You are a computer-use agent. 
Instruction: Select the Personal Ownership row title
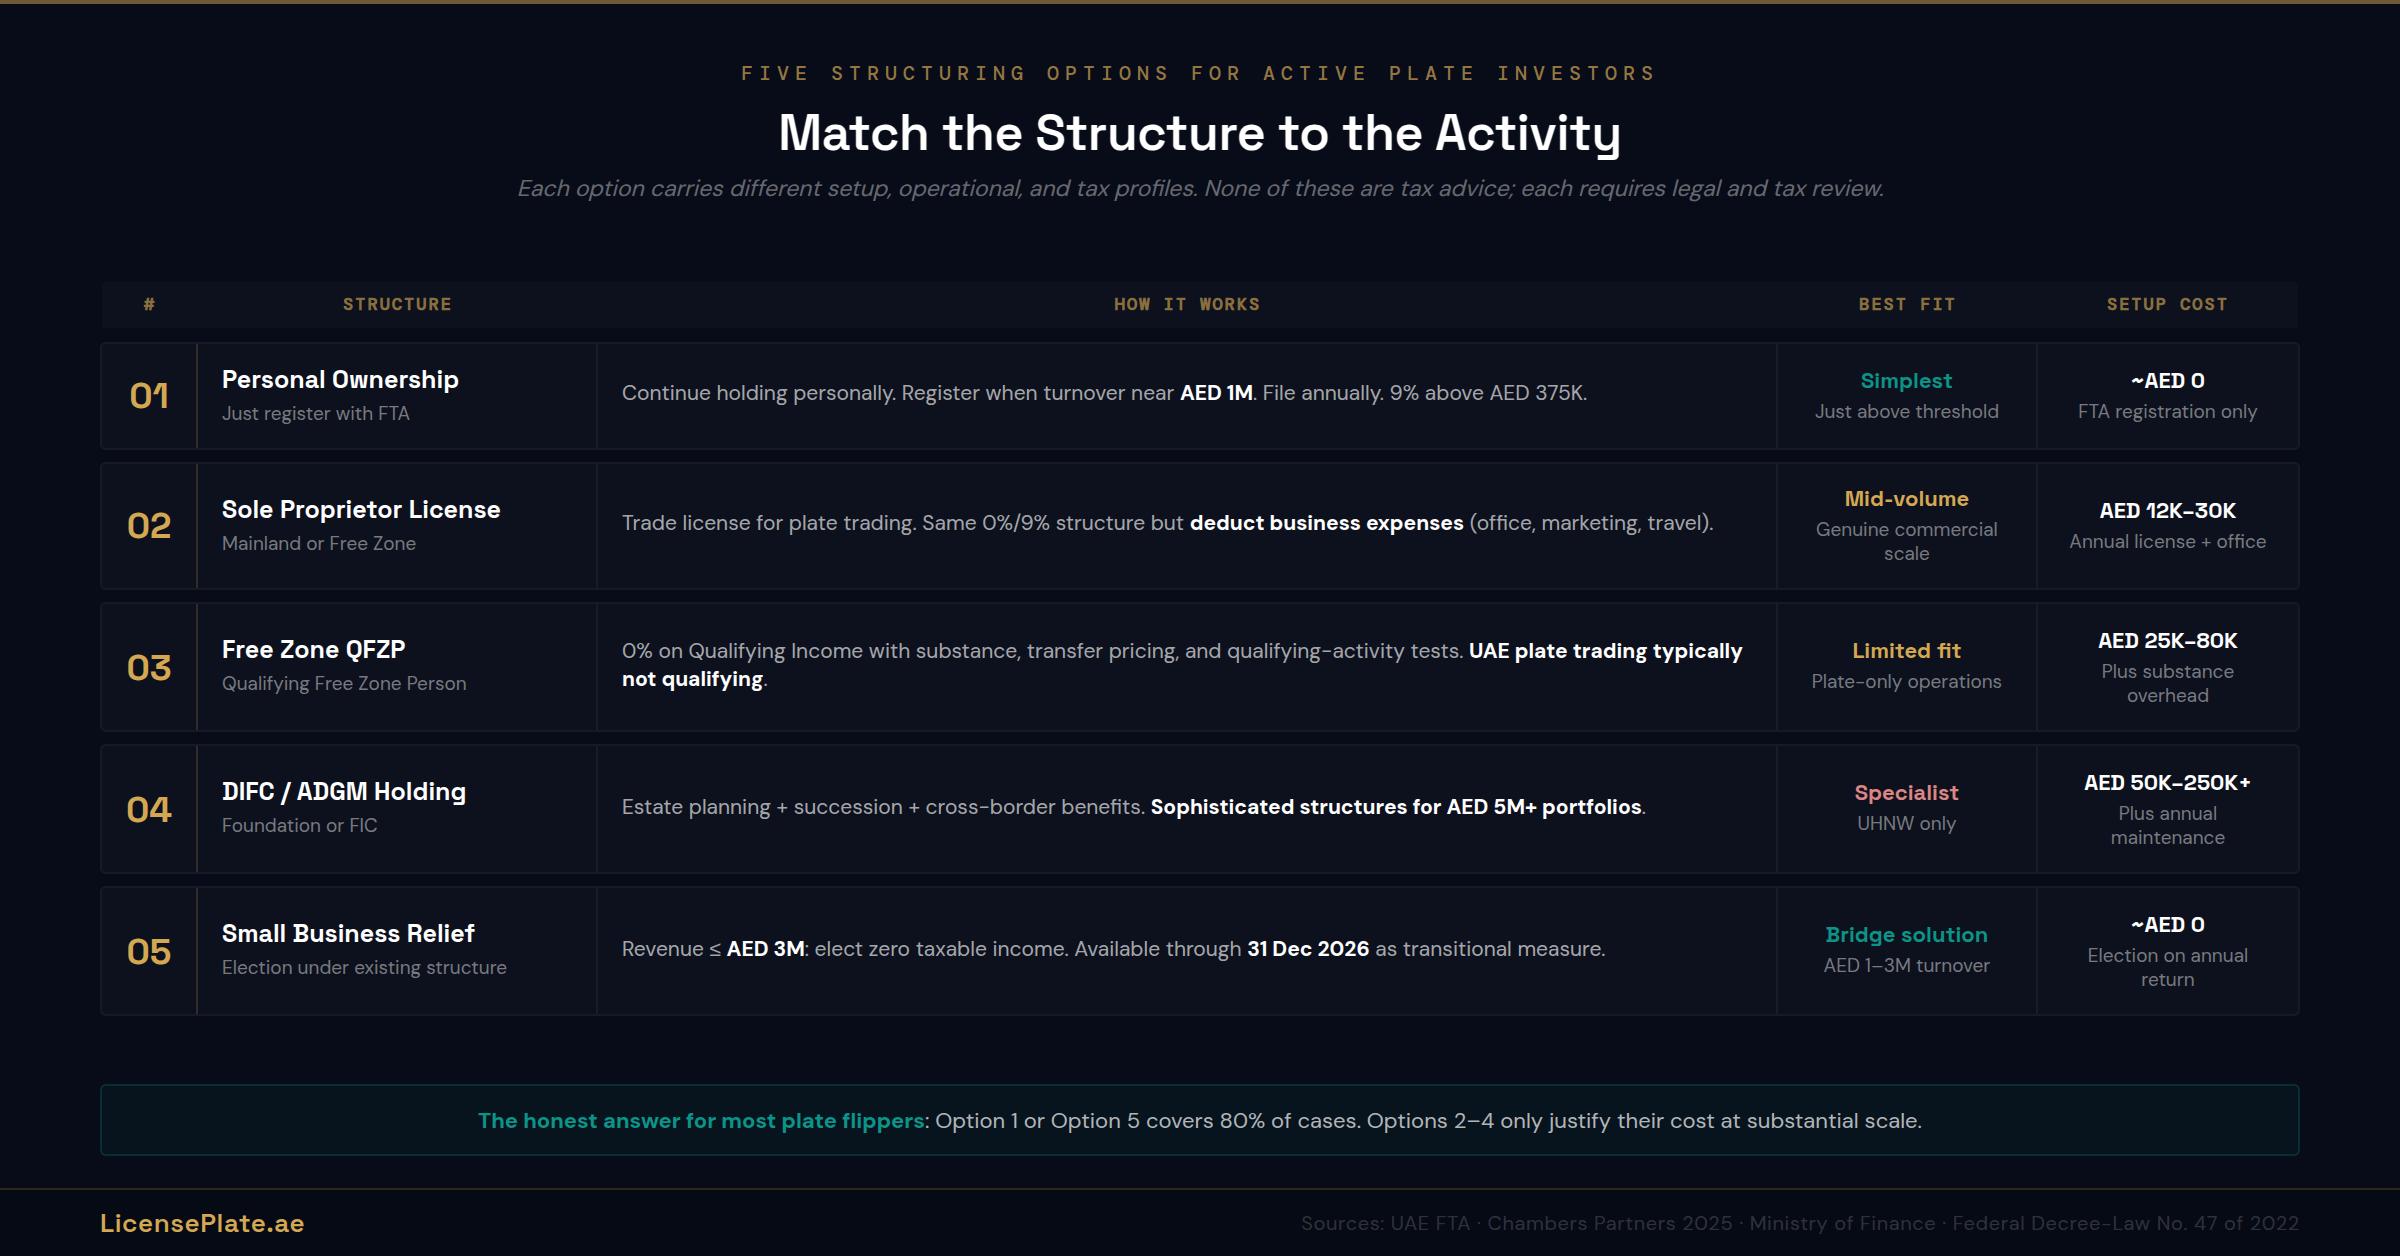click(x=340, y=380)
